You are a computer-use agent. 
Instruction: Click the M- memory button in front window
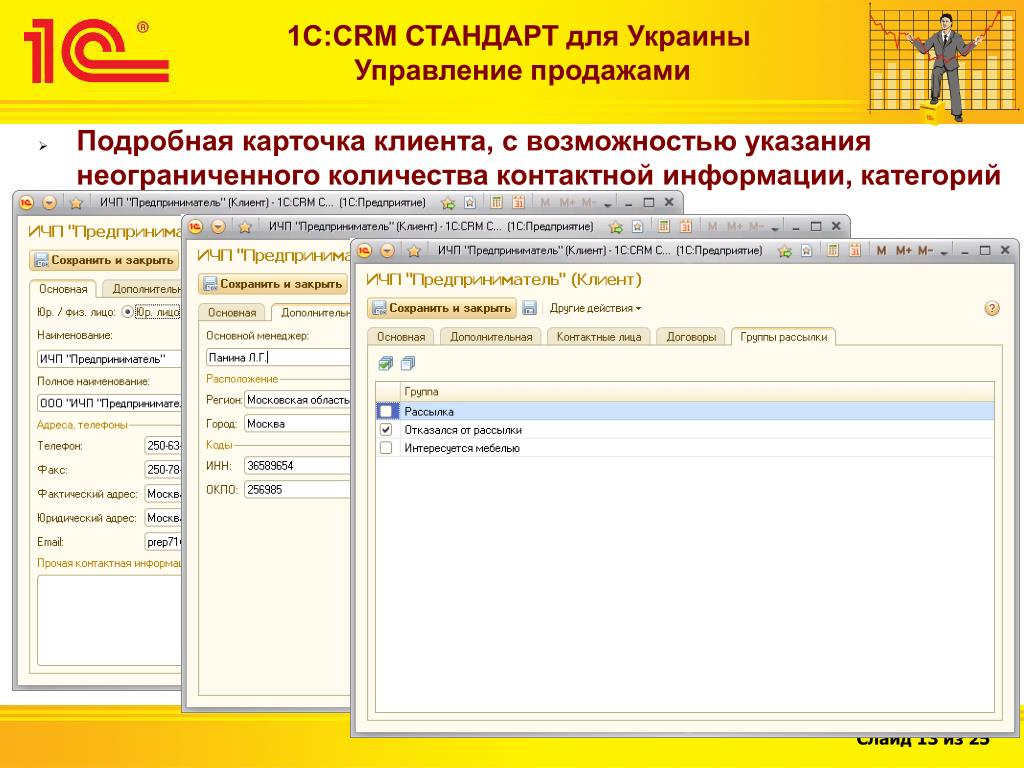tap(925, 251)
